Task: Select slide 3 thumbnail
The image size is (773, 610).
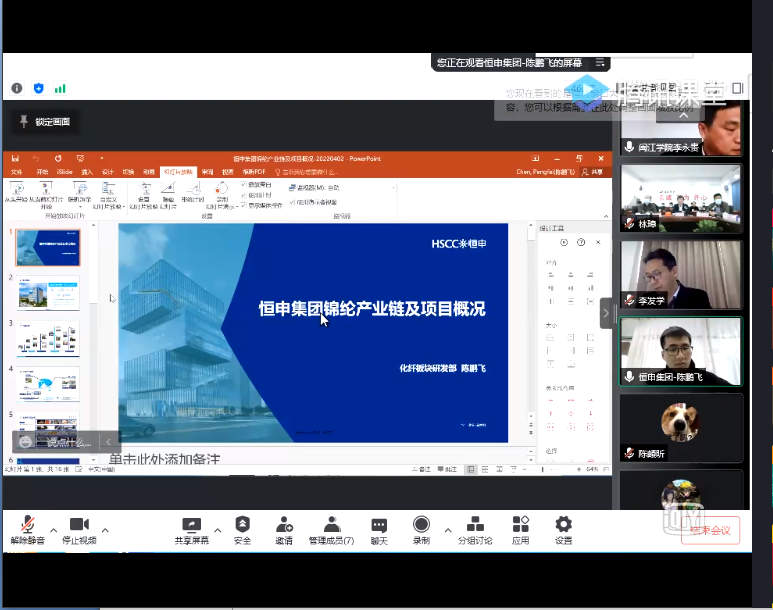Action: tap(48, 339)
